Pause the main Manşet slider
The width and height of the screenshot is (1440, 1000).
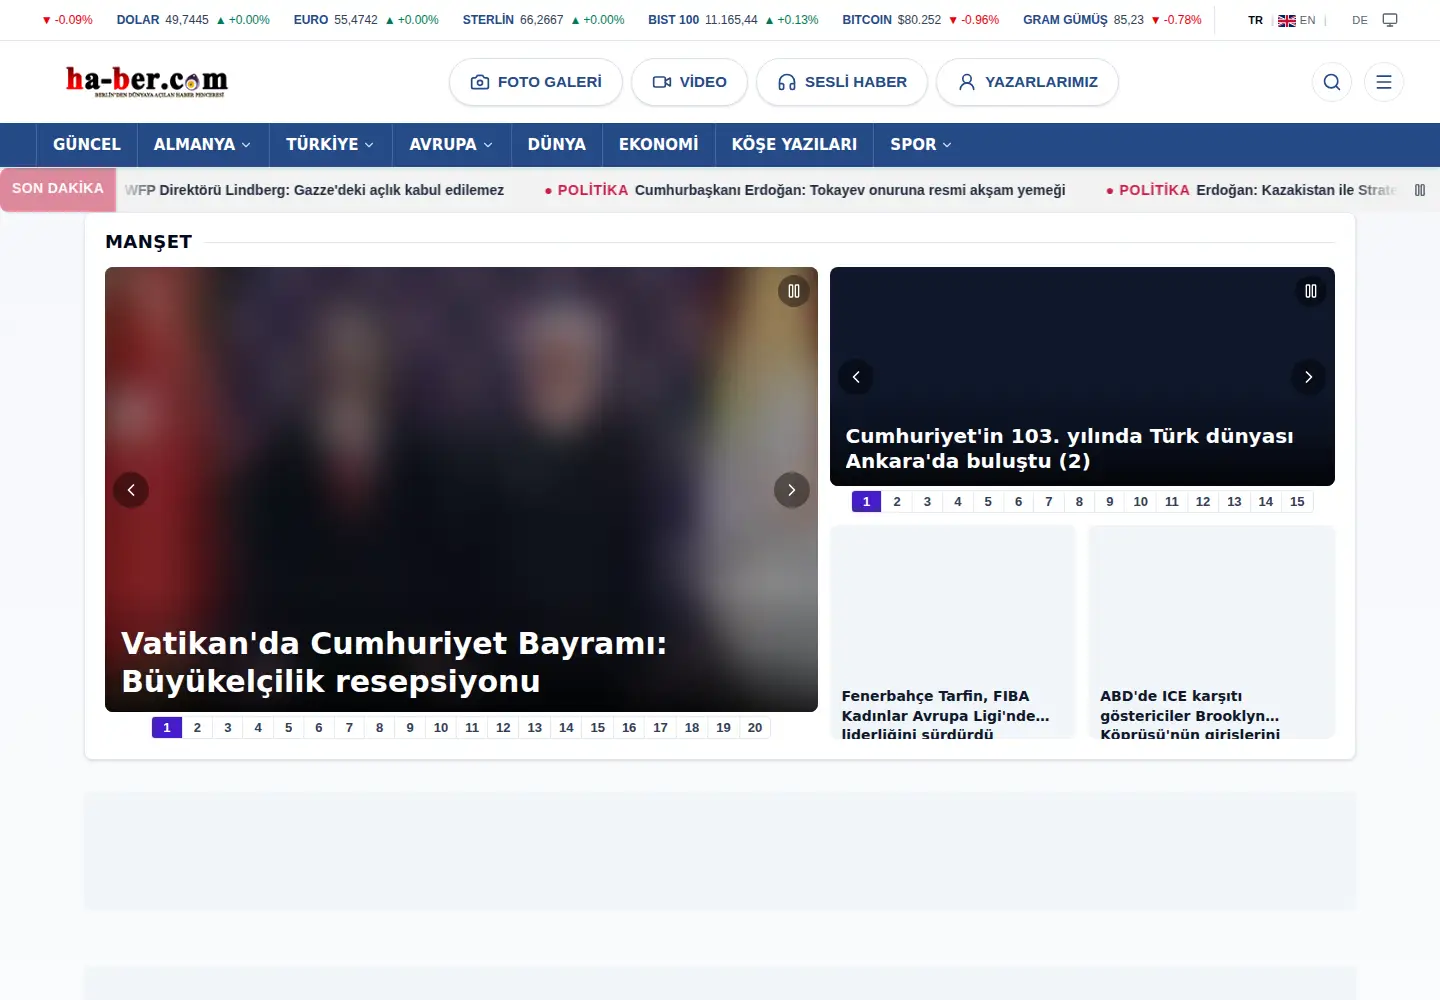[794, 291]
